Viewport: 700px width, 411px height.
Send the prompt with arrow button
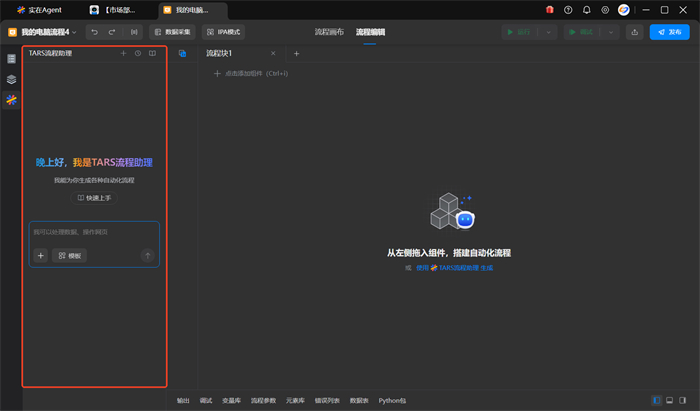tap(148, 256)
